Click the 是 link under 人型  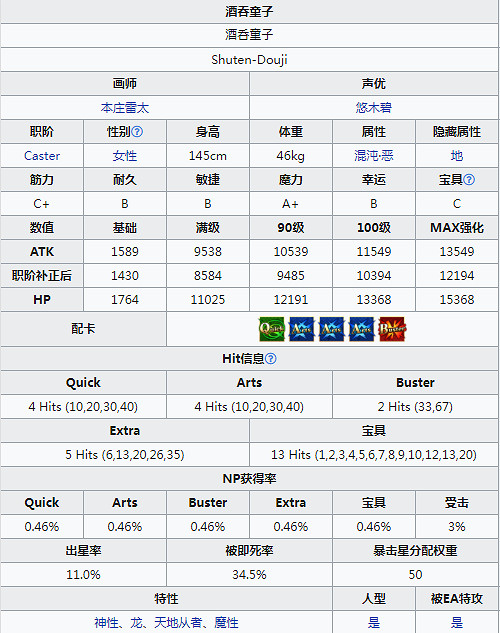[x=374, y=623]
